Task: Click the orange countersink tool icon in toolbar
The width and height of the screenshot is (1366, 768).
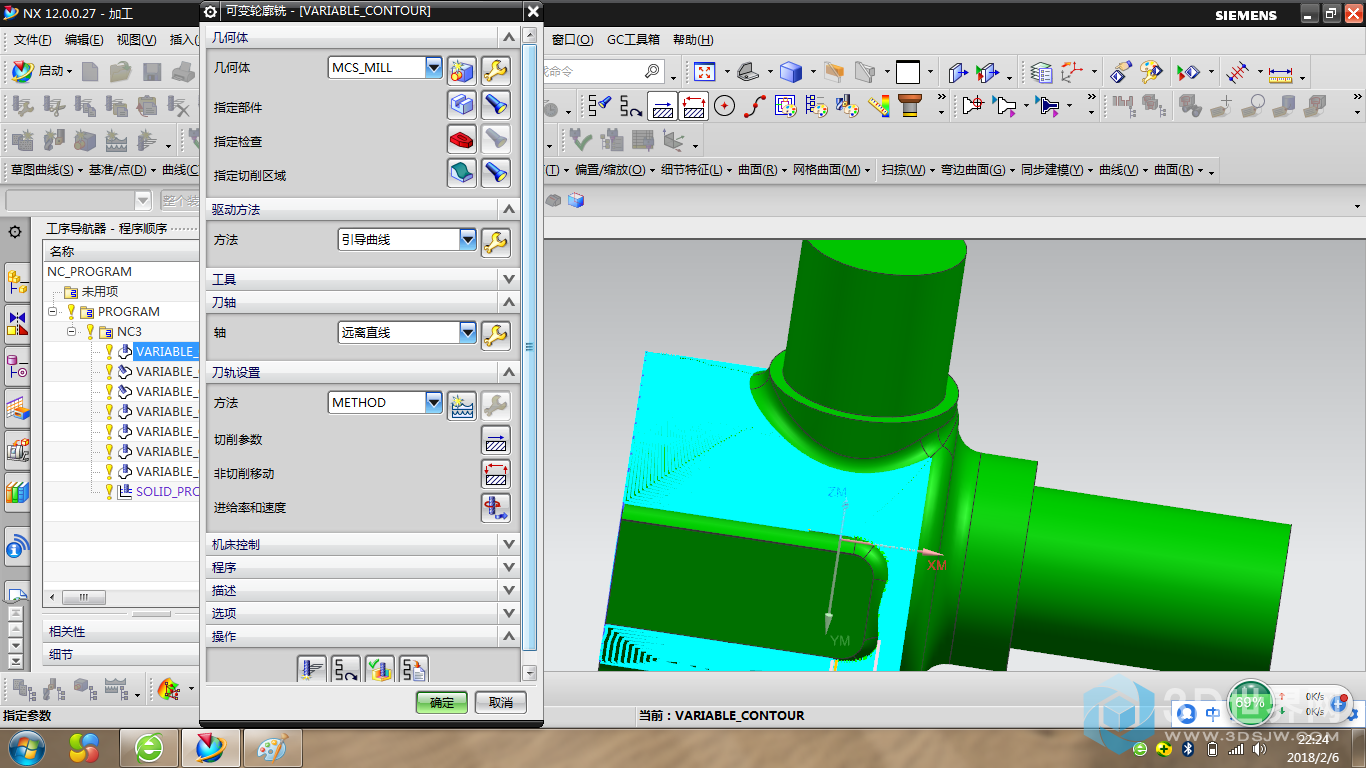Action: (909, 106)
